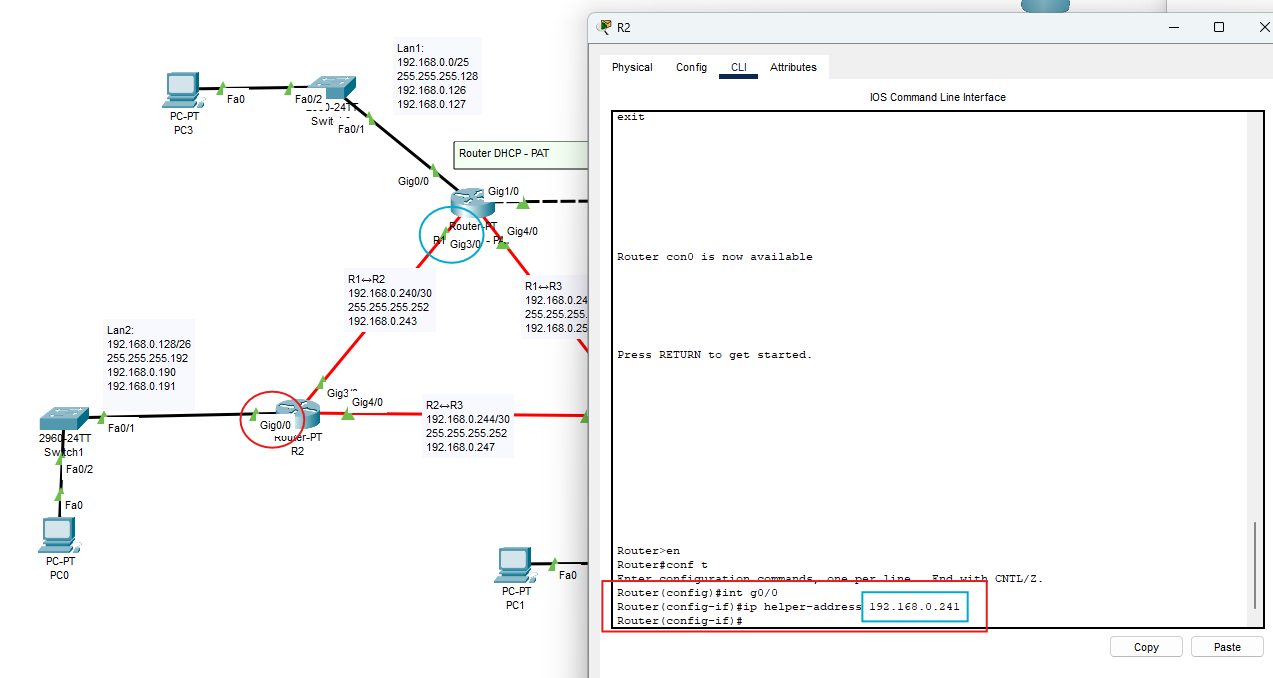The image size is (1273, 678).
Task: Click the Fa0/2 label below Switch1
Action: 79,469
